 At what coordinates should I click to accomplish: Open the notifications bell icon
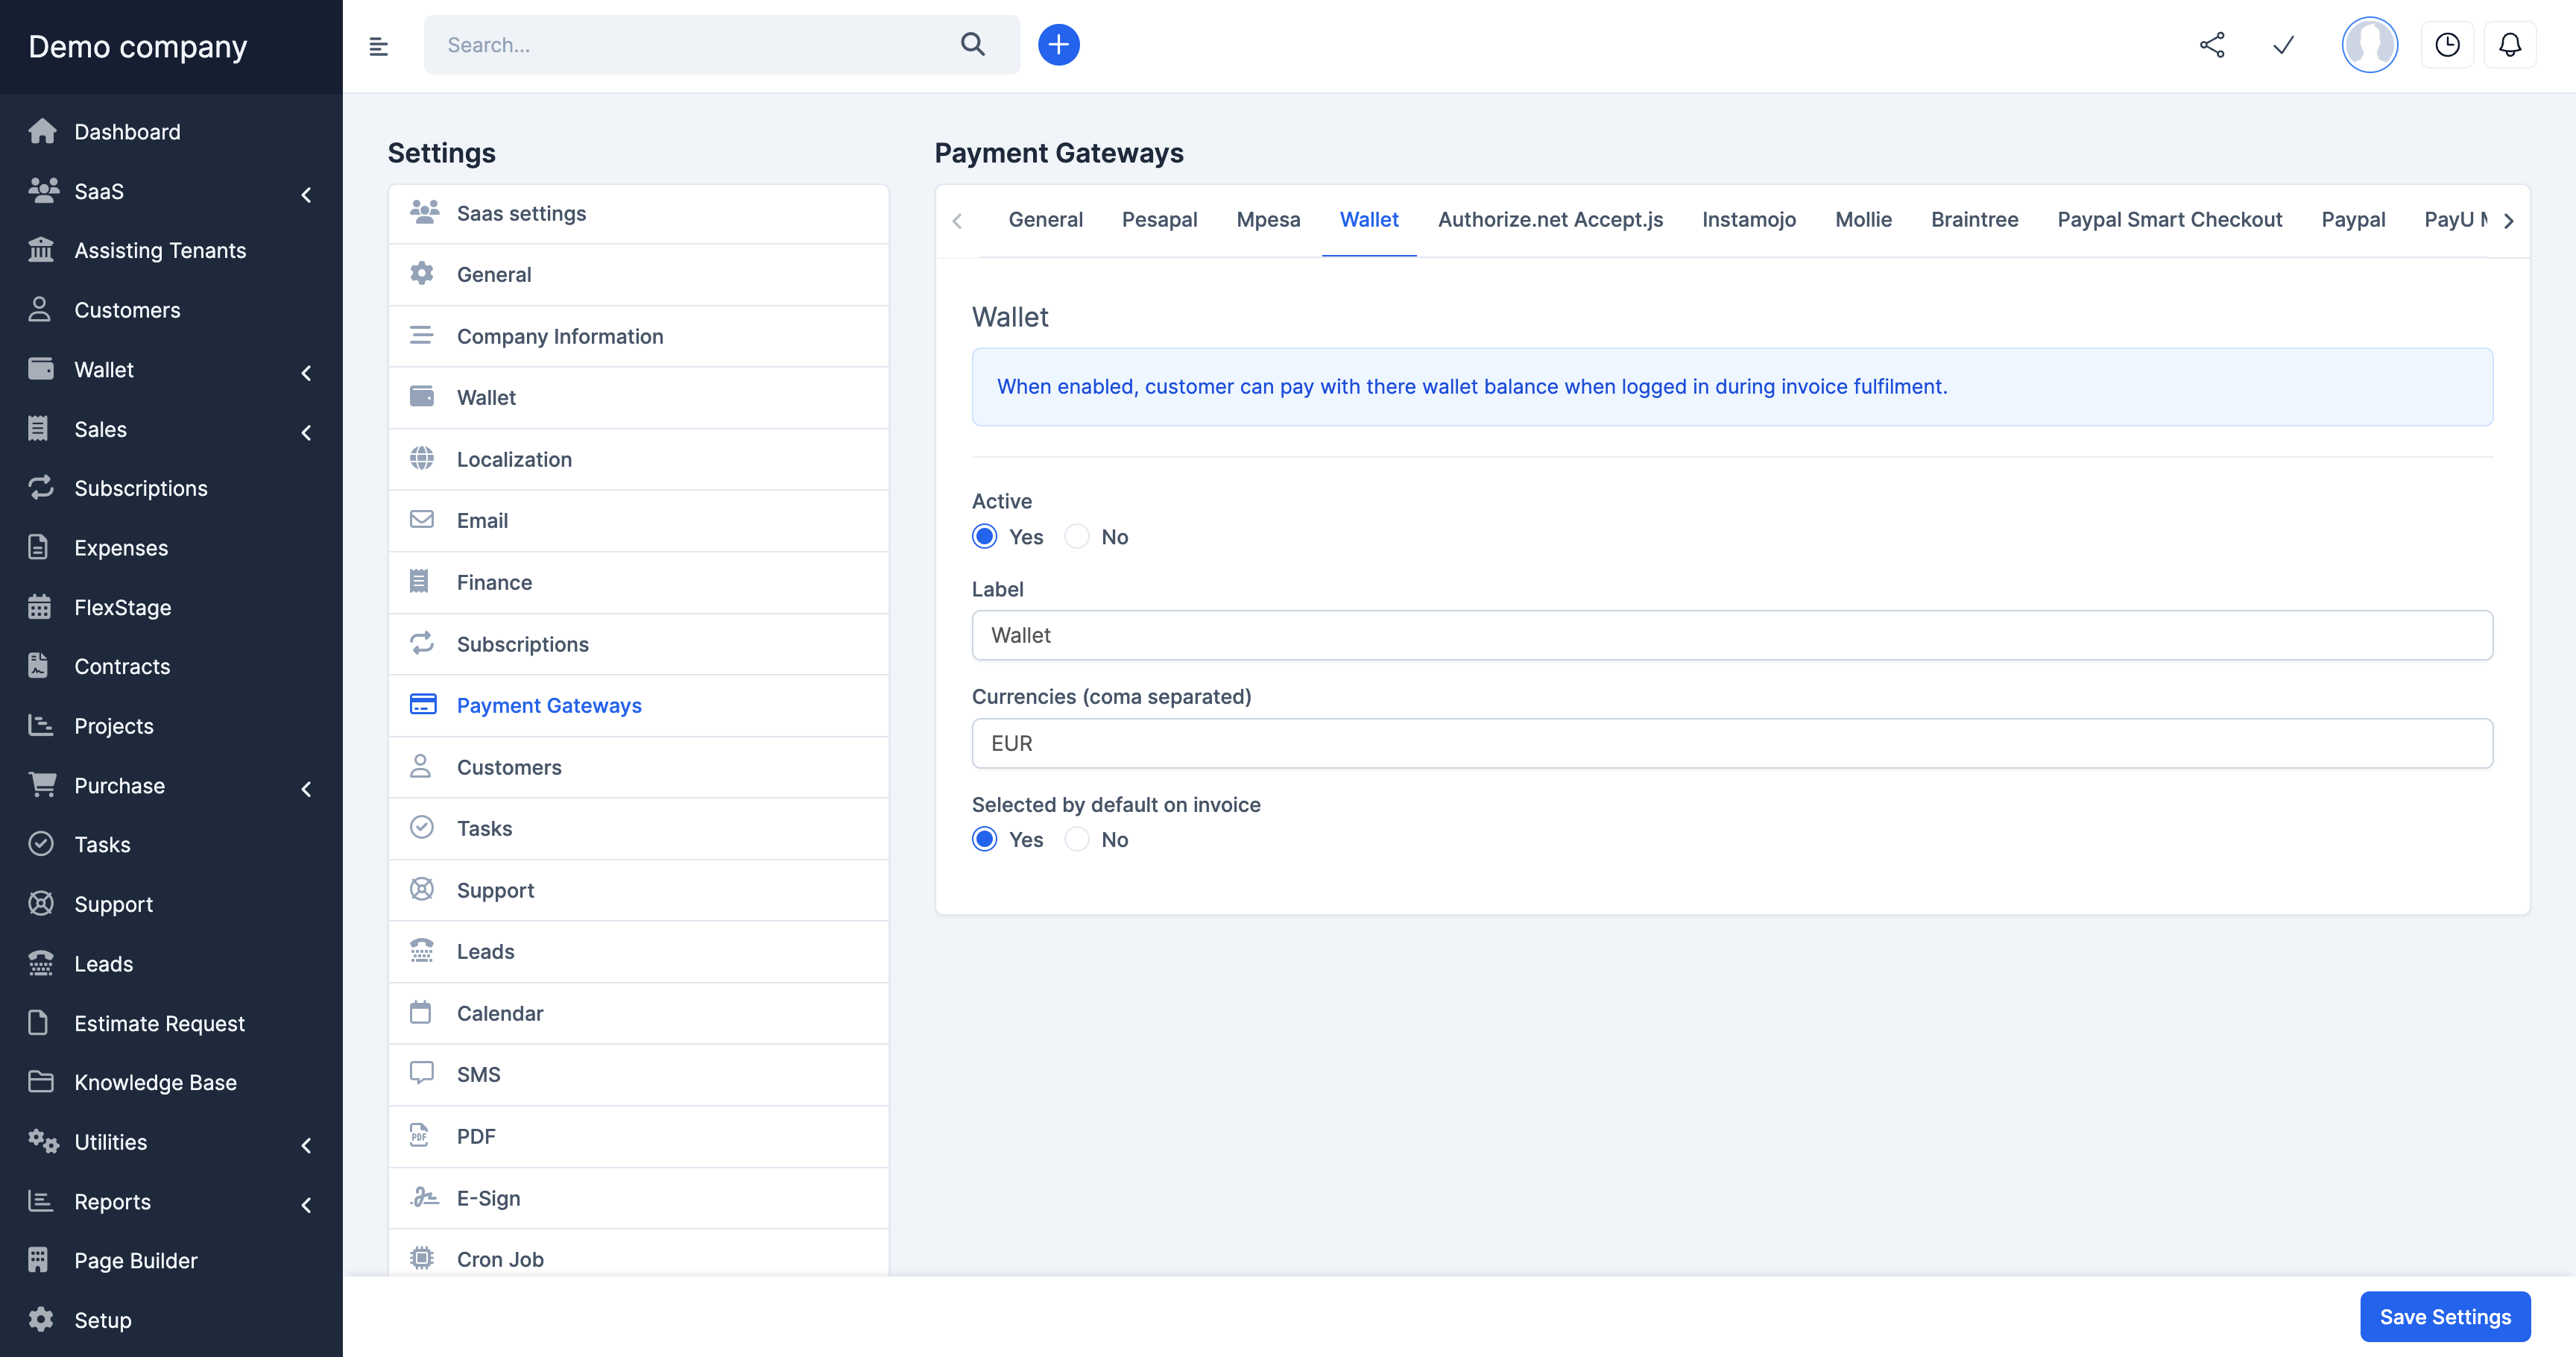2509,45
